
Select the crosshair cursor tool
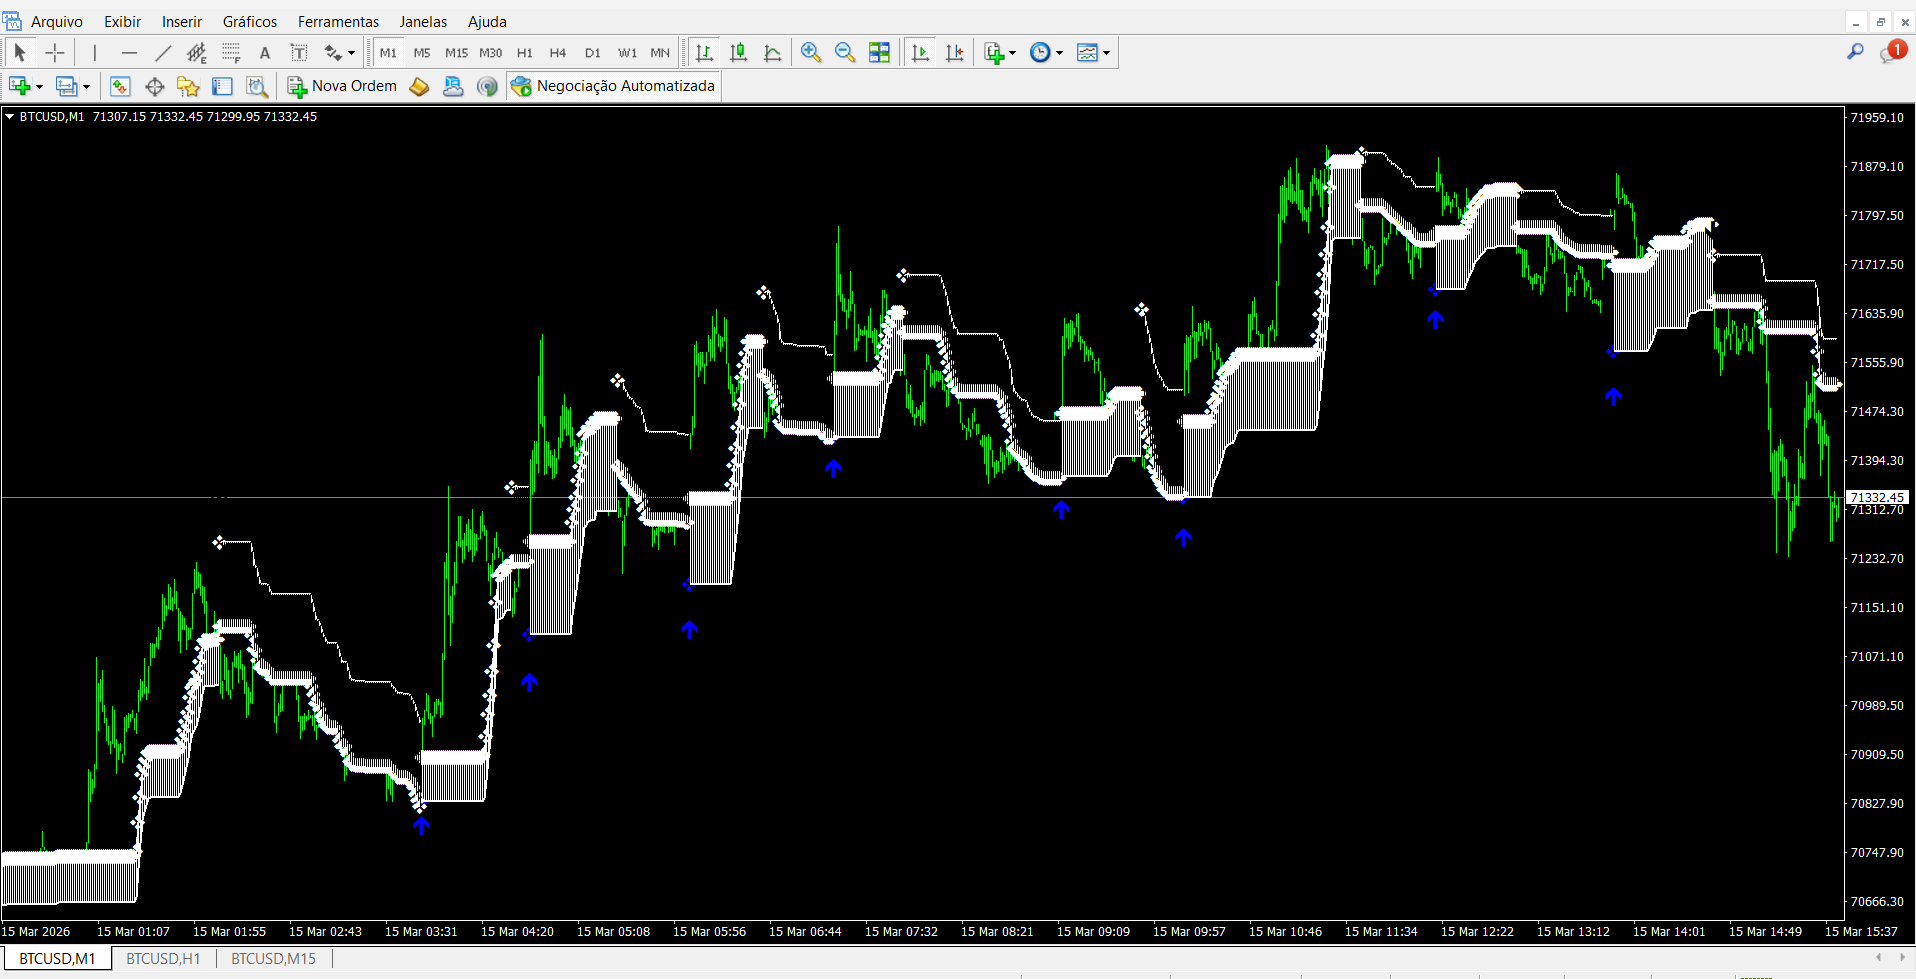pos(55,53)
